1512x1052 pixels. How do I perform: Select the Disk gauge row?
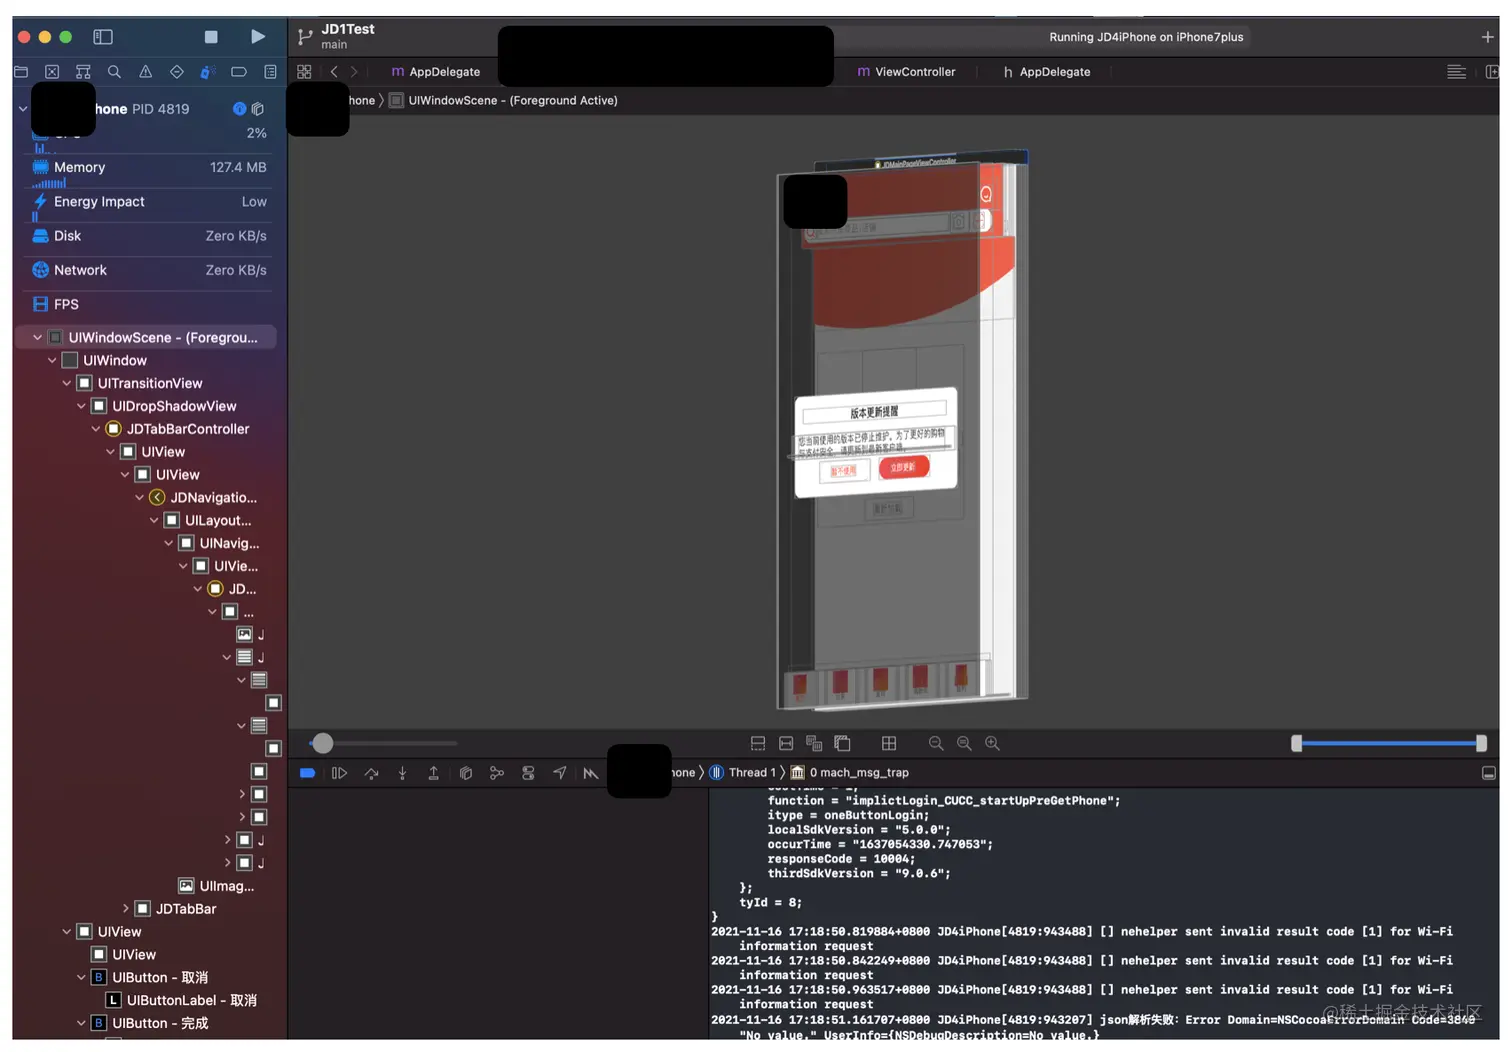pos(150,236)
